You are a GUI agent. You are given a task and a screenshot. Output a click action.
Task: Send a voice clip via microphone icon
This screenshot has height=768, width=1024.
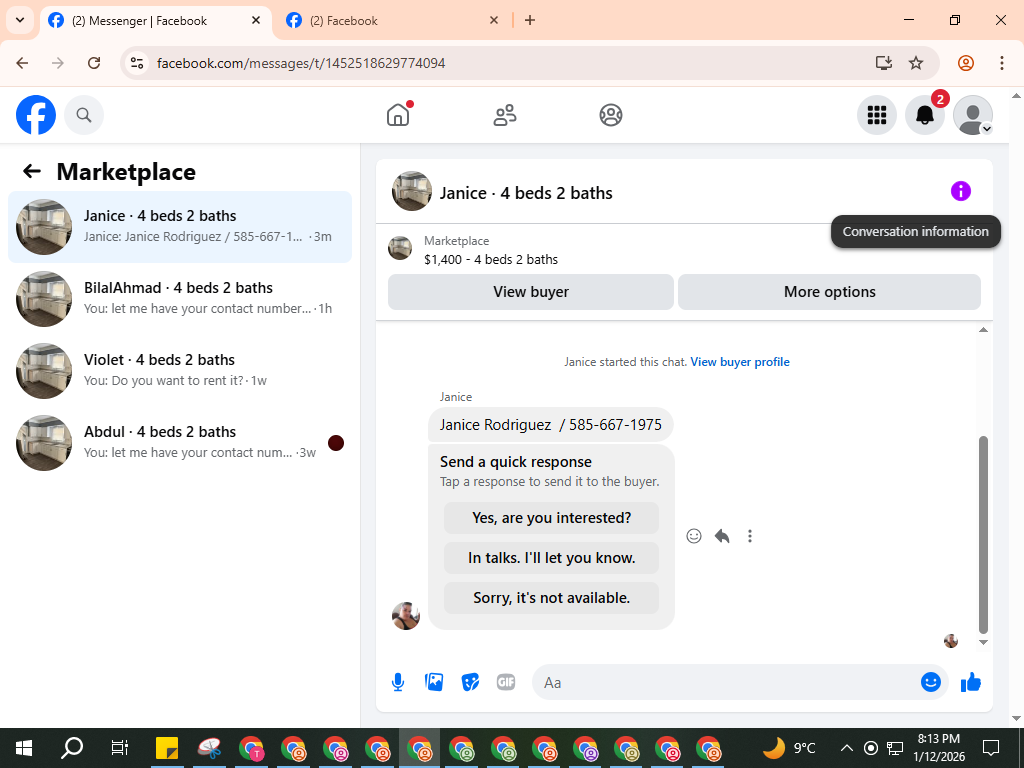pyautogui.click(x=398, y=682)
